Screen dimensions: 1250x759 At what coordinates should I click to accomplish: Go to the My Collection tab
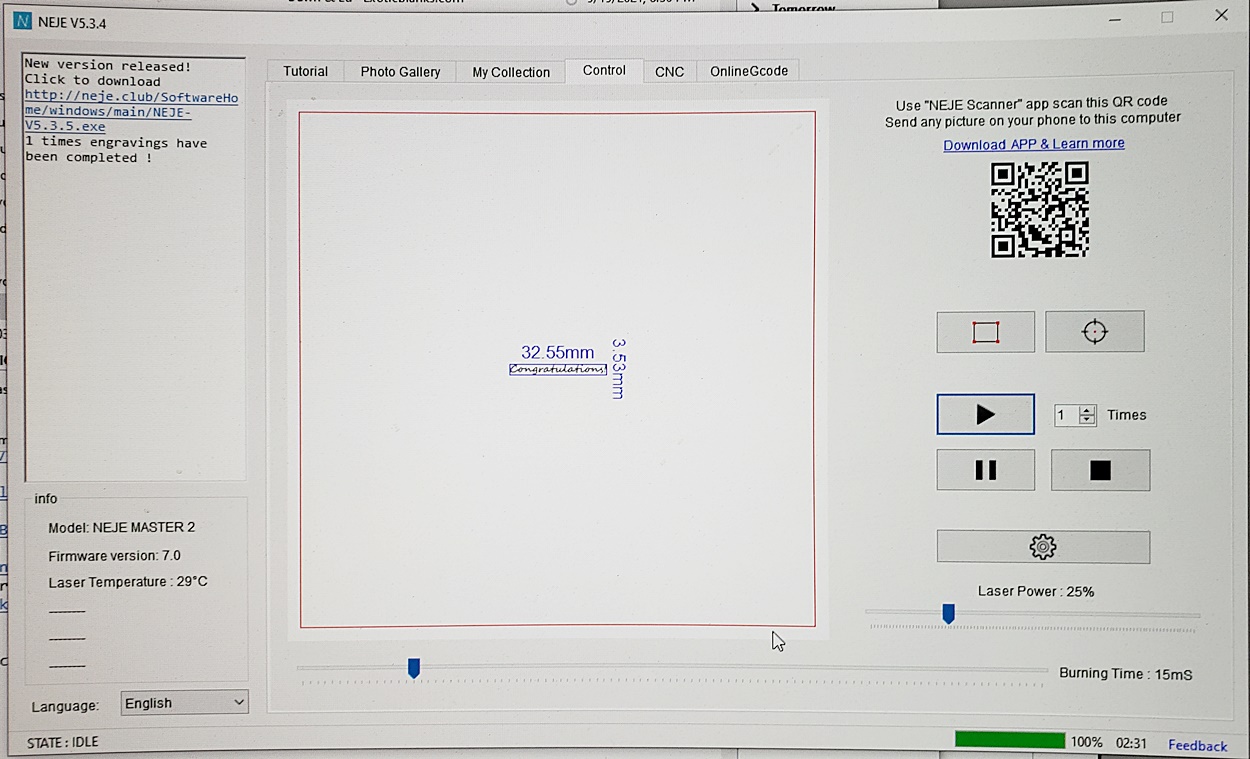click(x=511, y=72)
